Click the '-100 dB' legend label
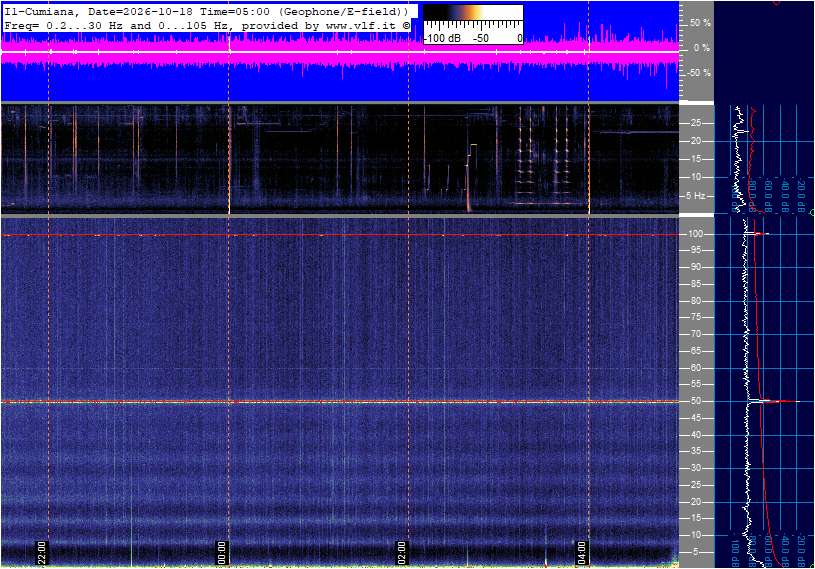 (442, 38)
